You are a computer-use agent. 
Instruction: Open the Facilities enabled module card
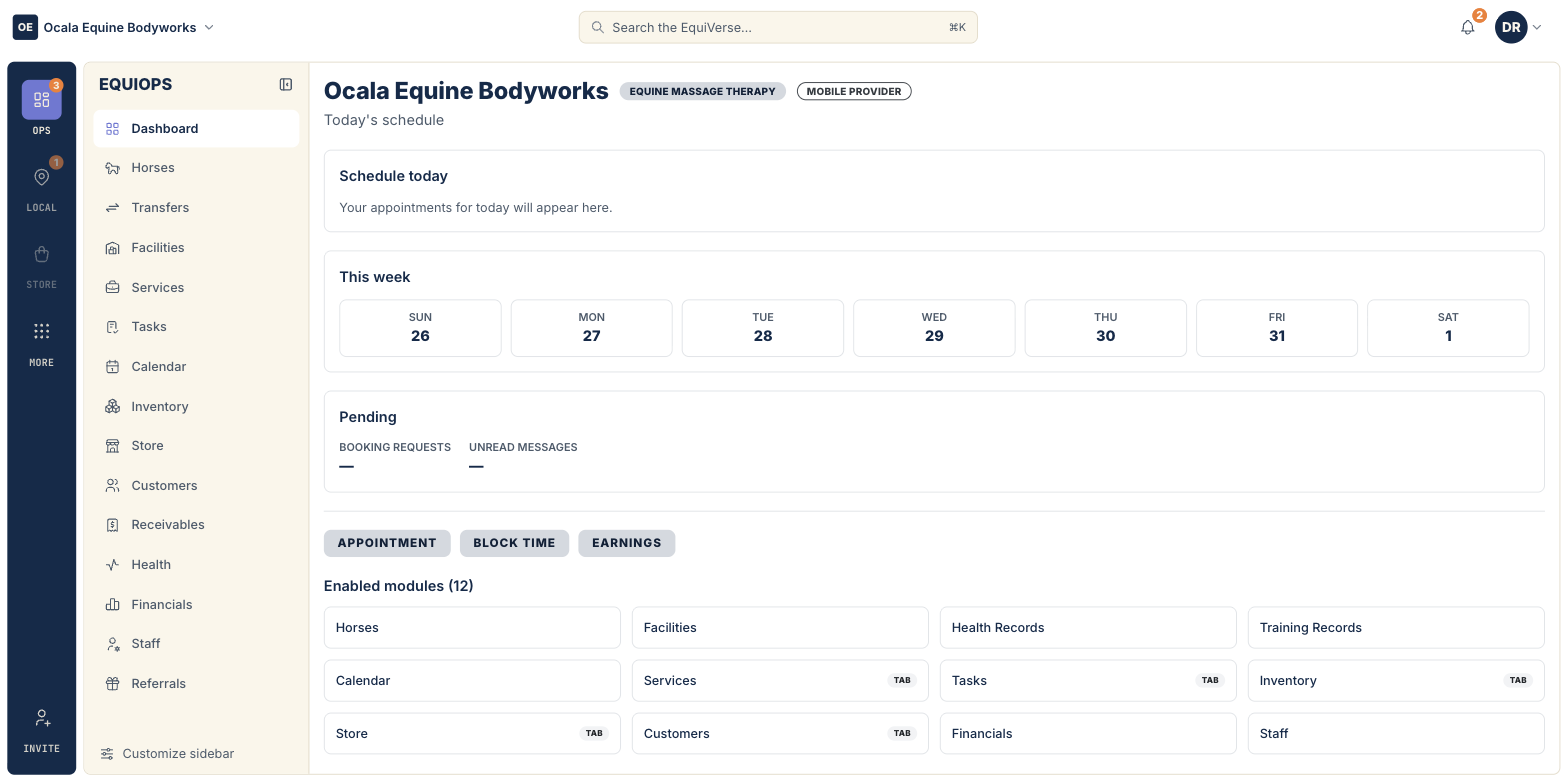(780, 628)
